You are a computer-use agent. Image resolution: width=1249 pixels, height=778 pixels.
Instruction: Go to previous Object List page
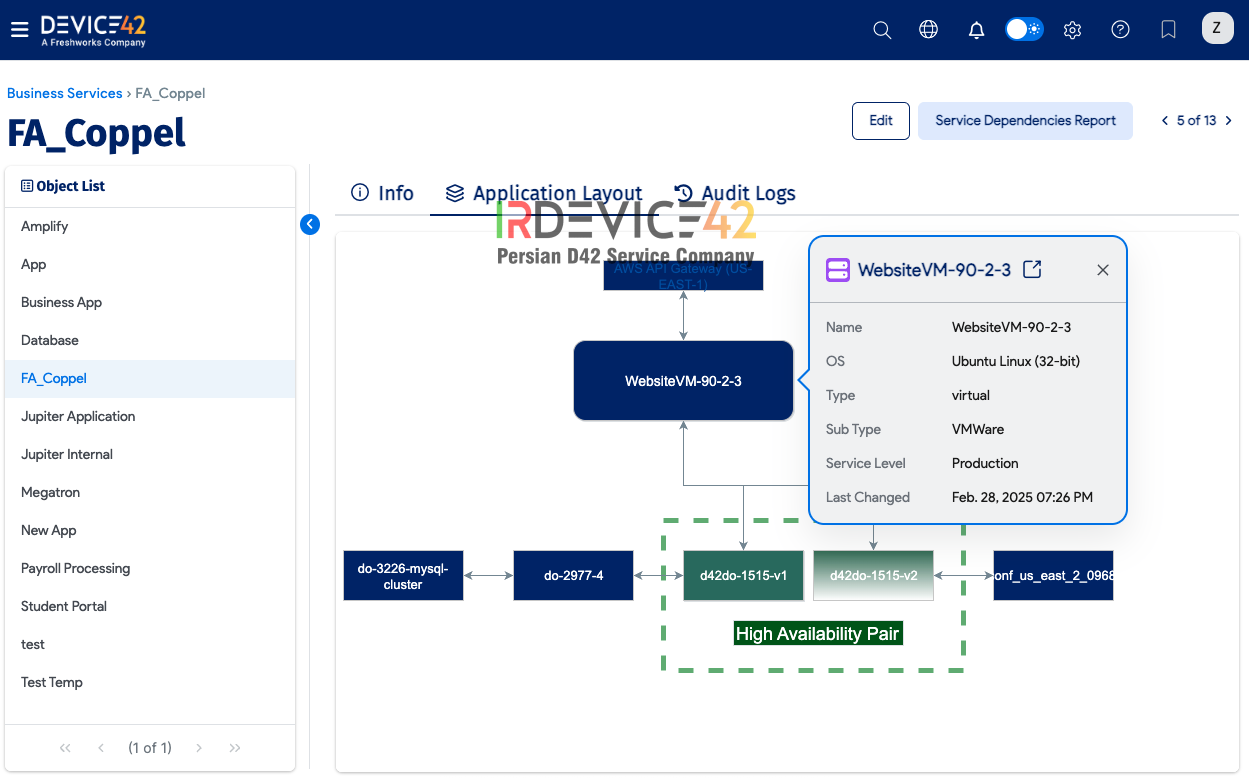[x=101, y=747]
